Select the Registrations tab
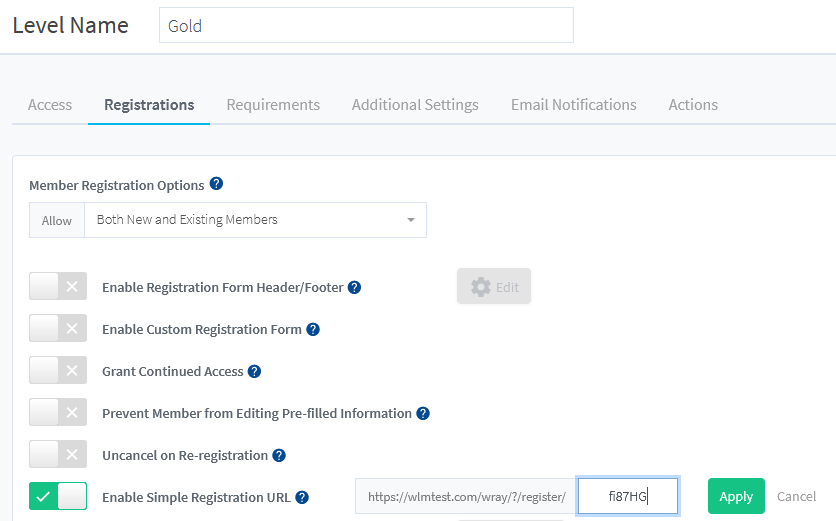836x521 pixels. [x=149, y=105]
